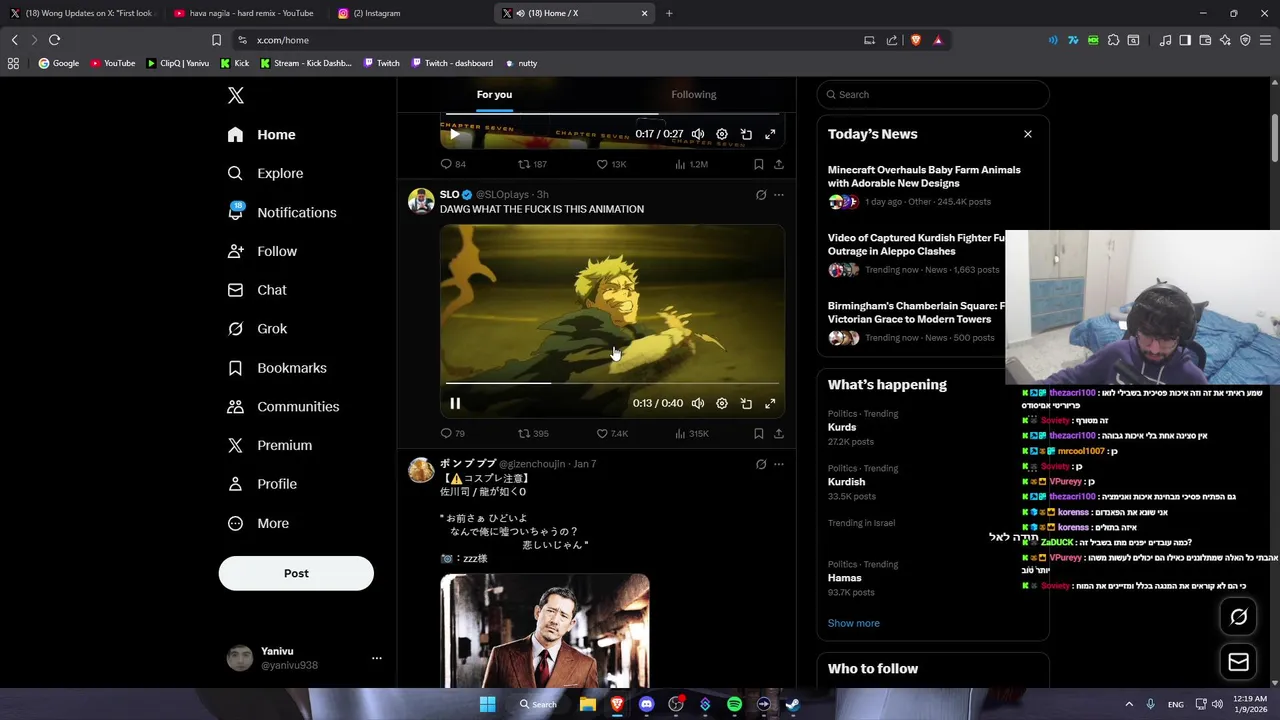Read Minecraft Overhauls Baby Farm Animals news

pos(924,176)
